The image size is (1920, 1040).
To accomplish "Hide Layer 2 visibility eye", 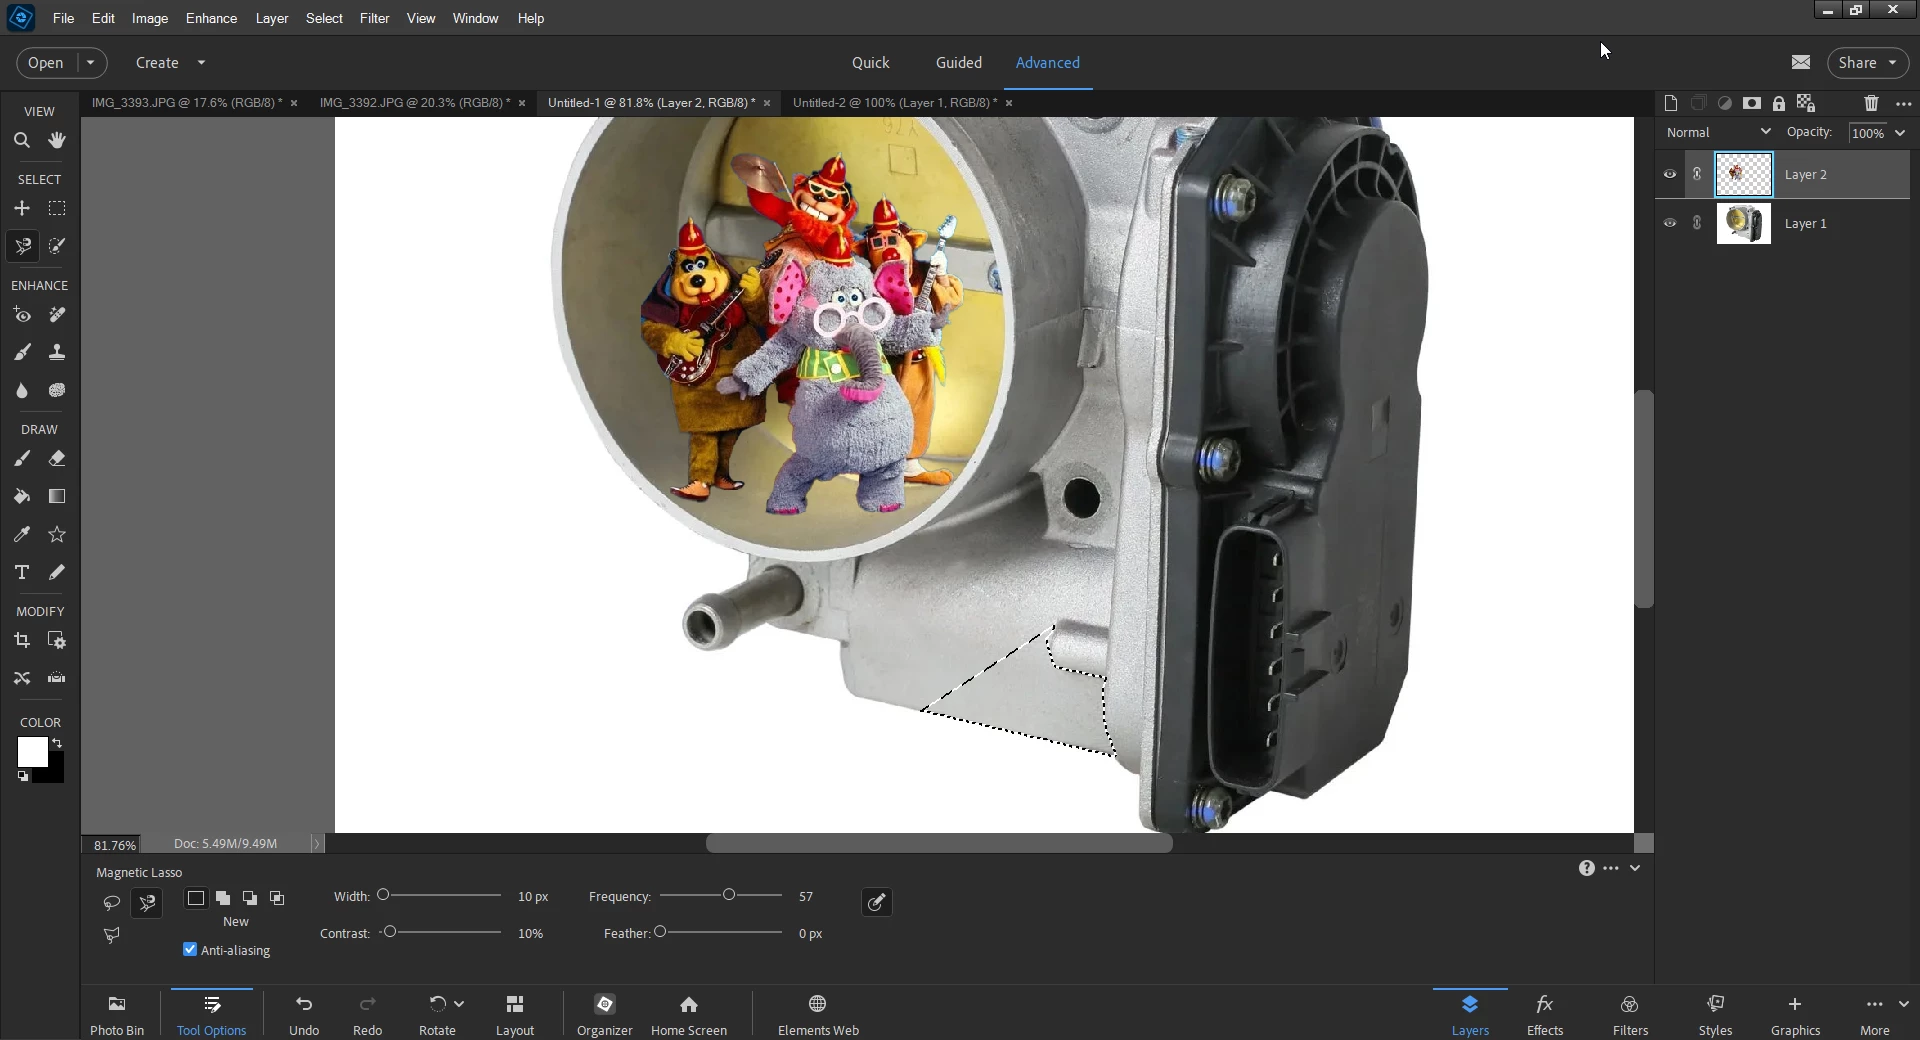I will tap(1669, 174).
